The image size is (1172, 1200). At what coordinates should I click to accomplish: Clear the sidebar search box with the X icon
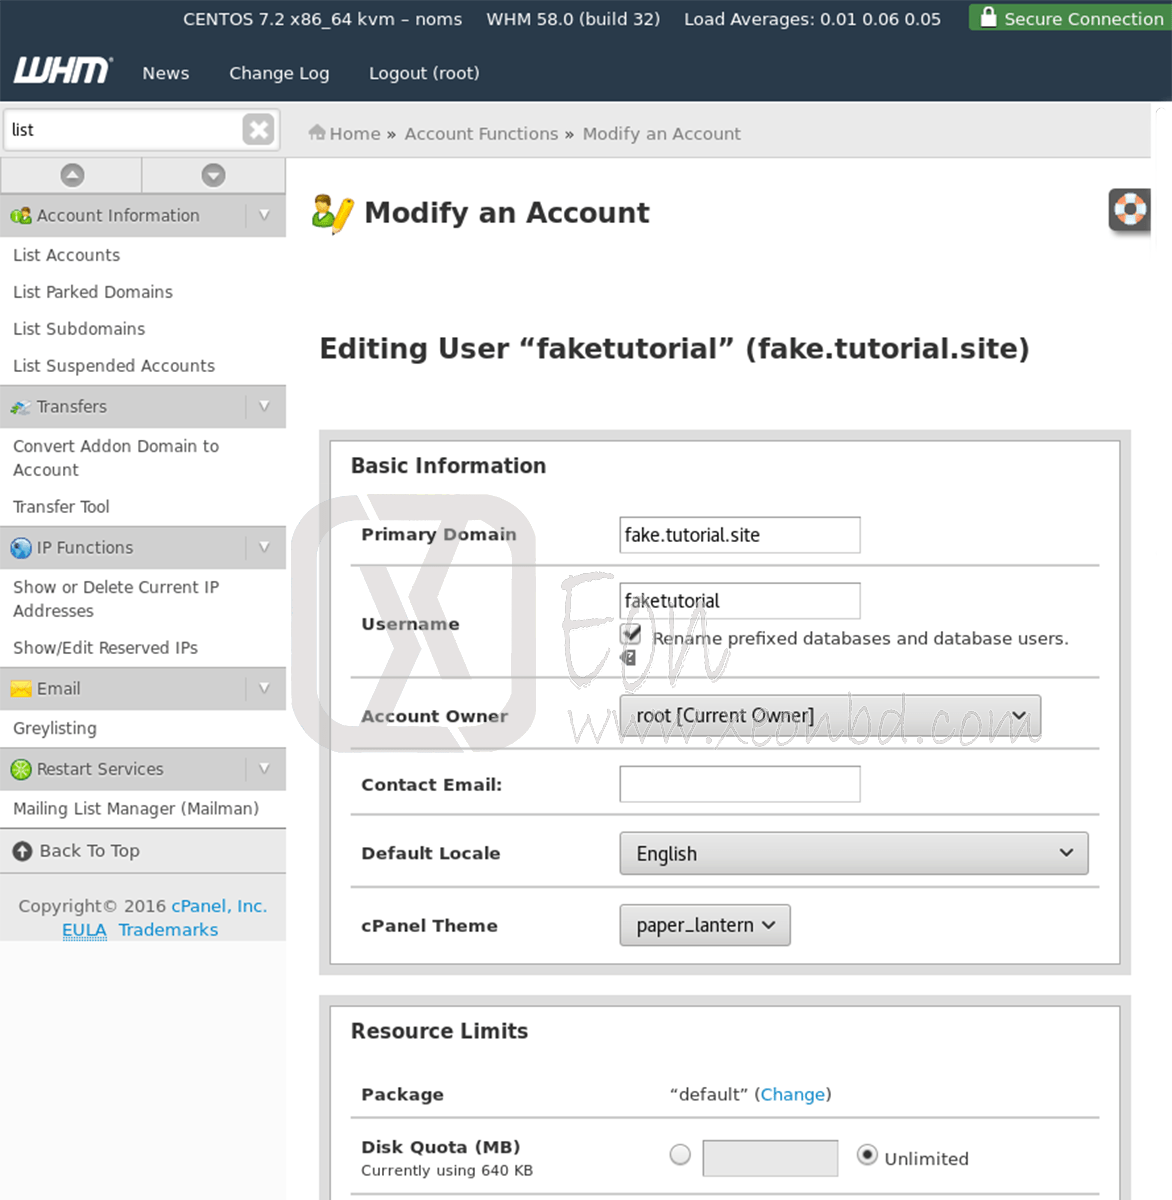pos(258,129)
